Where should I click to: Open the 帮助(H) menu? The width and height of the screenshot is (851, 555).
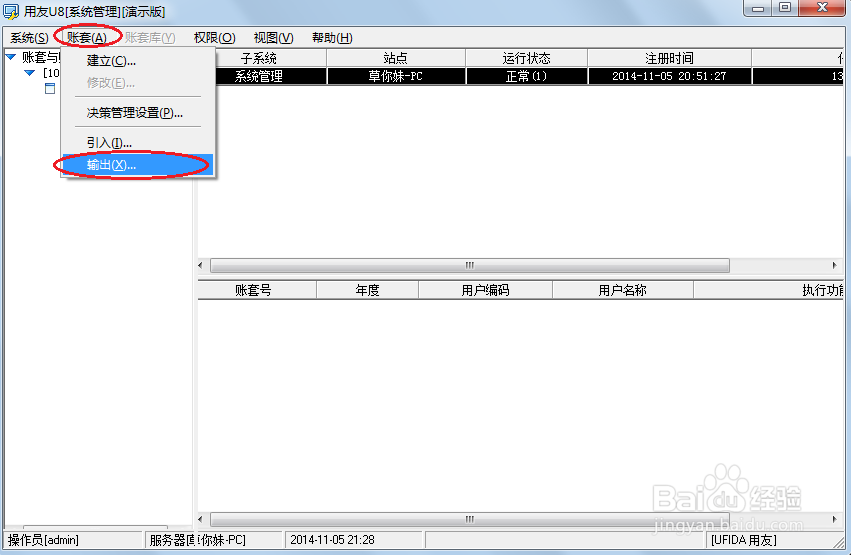point(332,38)
